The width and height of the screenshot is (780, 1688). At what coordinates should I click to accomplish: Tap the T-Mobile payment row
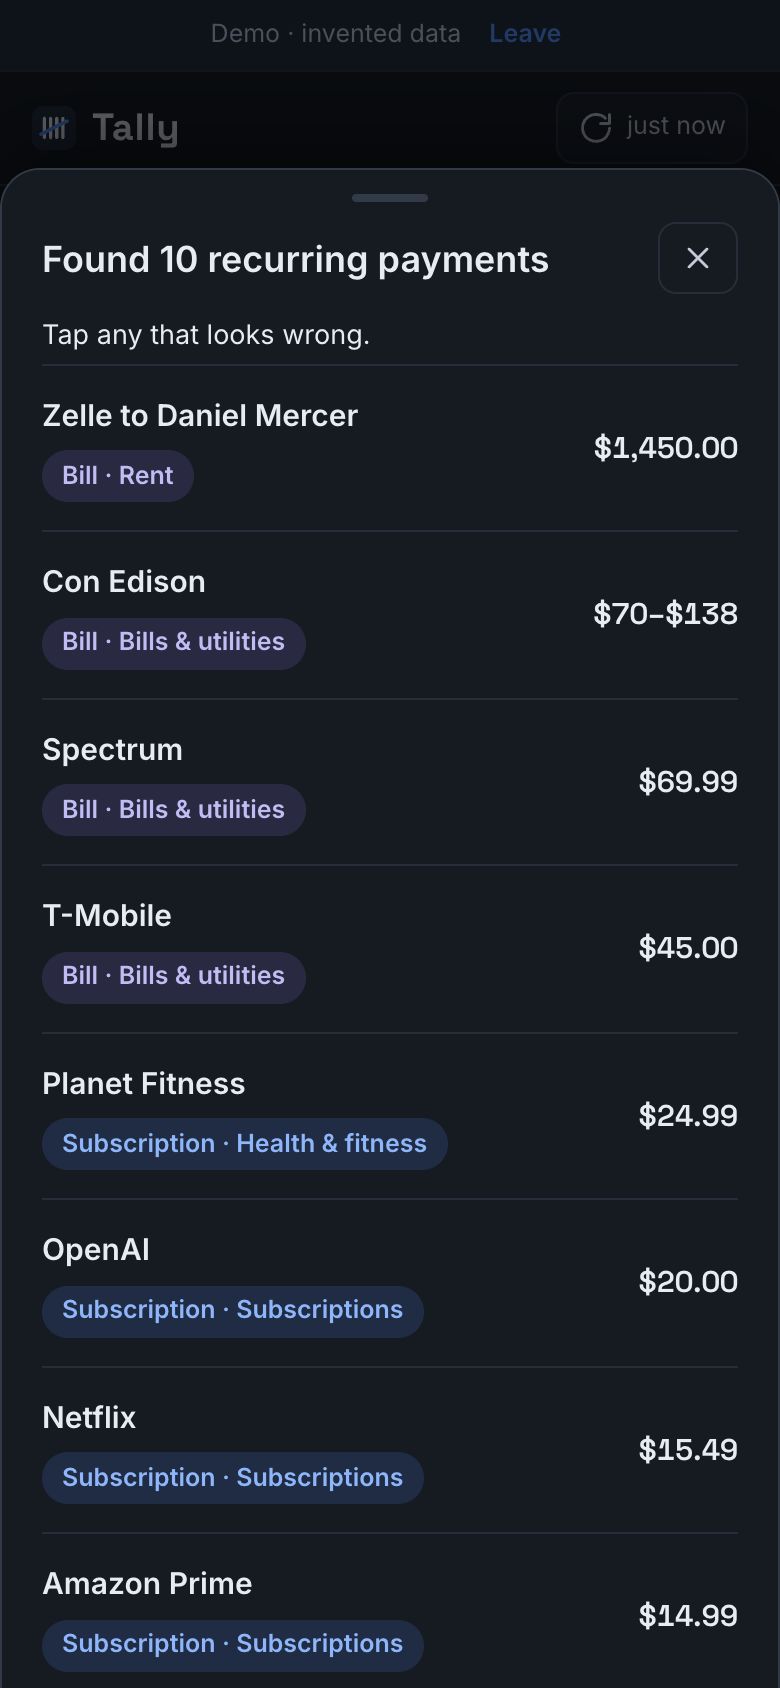(x=390, y=949)
